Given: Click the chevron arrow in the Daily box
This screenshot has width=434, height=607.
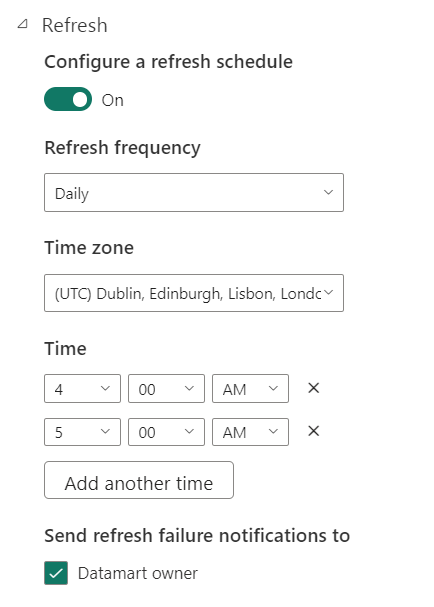Looking at the screenshot, I should (x=328, y=192).
